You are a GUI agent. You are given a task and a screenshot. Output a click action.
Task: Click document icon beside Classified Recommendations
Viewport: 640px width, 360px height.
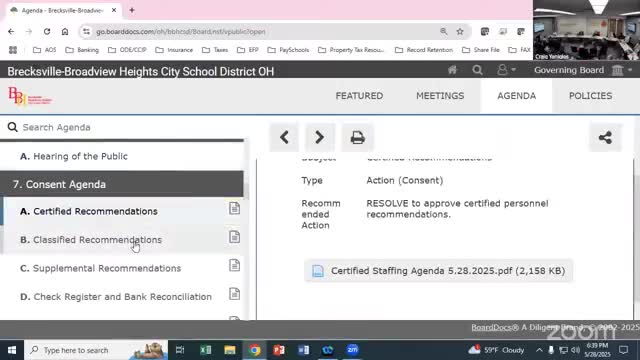click(x=234, y=237)
